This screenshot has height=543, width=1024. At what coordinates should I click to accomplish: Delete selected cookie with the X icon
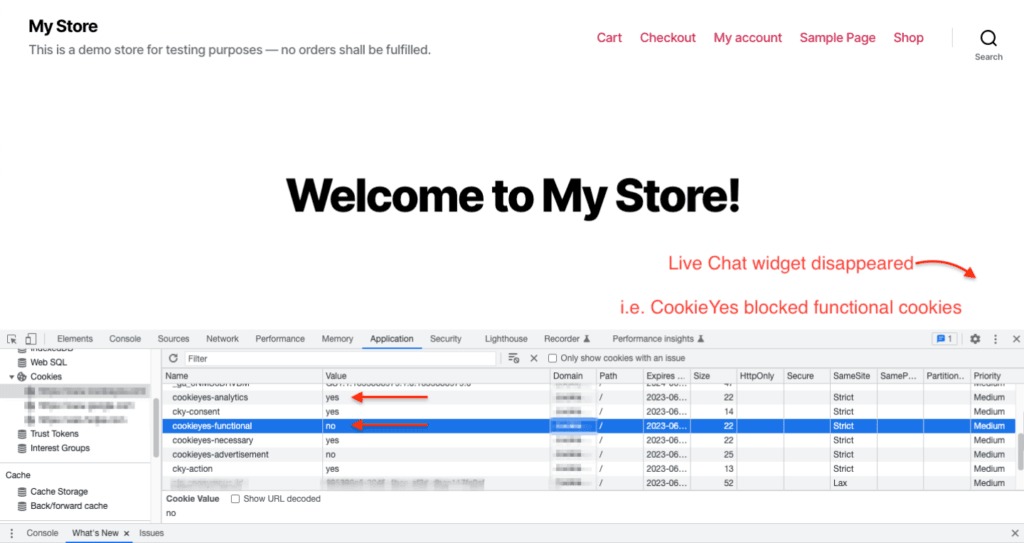point(534,358)
